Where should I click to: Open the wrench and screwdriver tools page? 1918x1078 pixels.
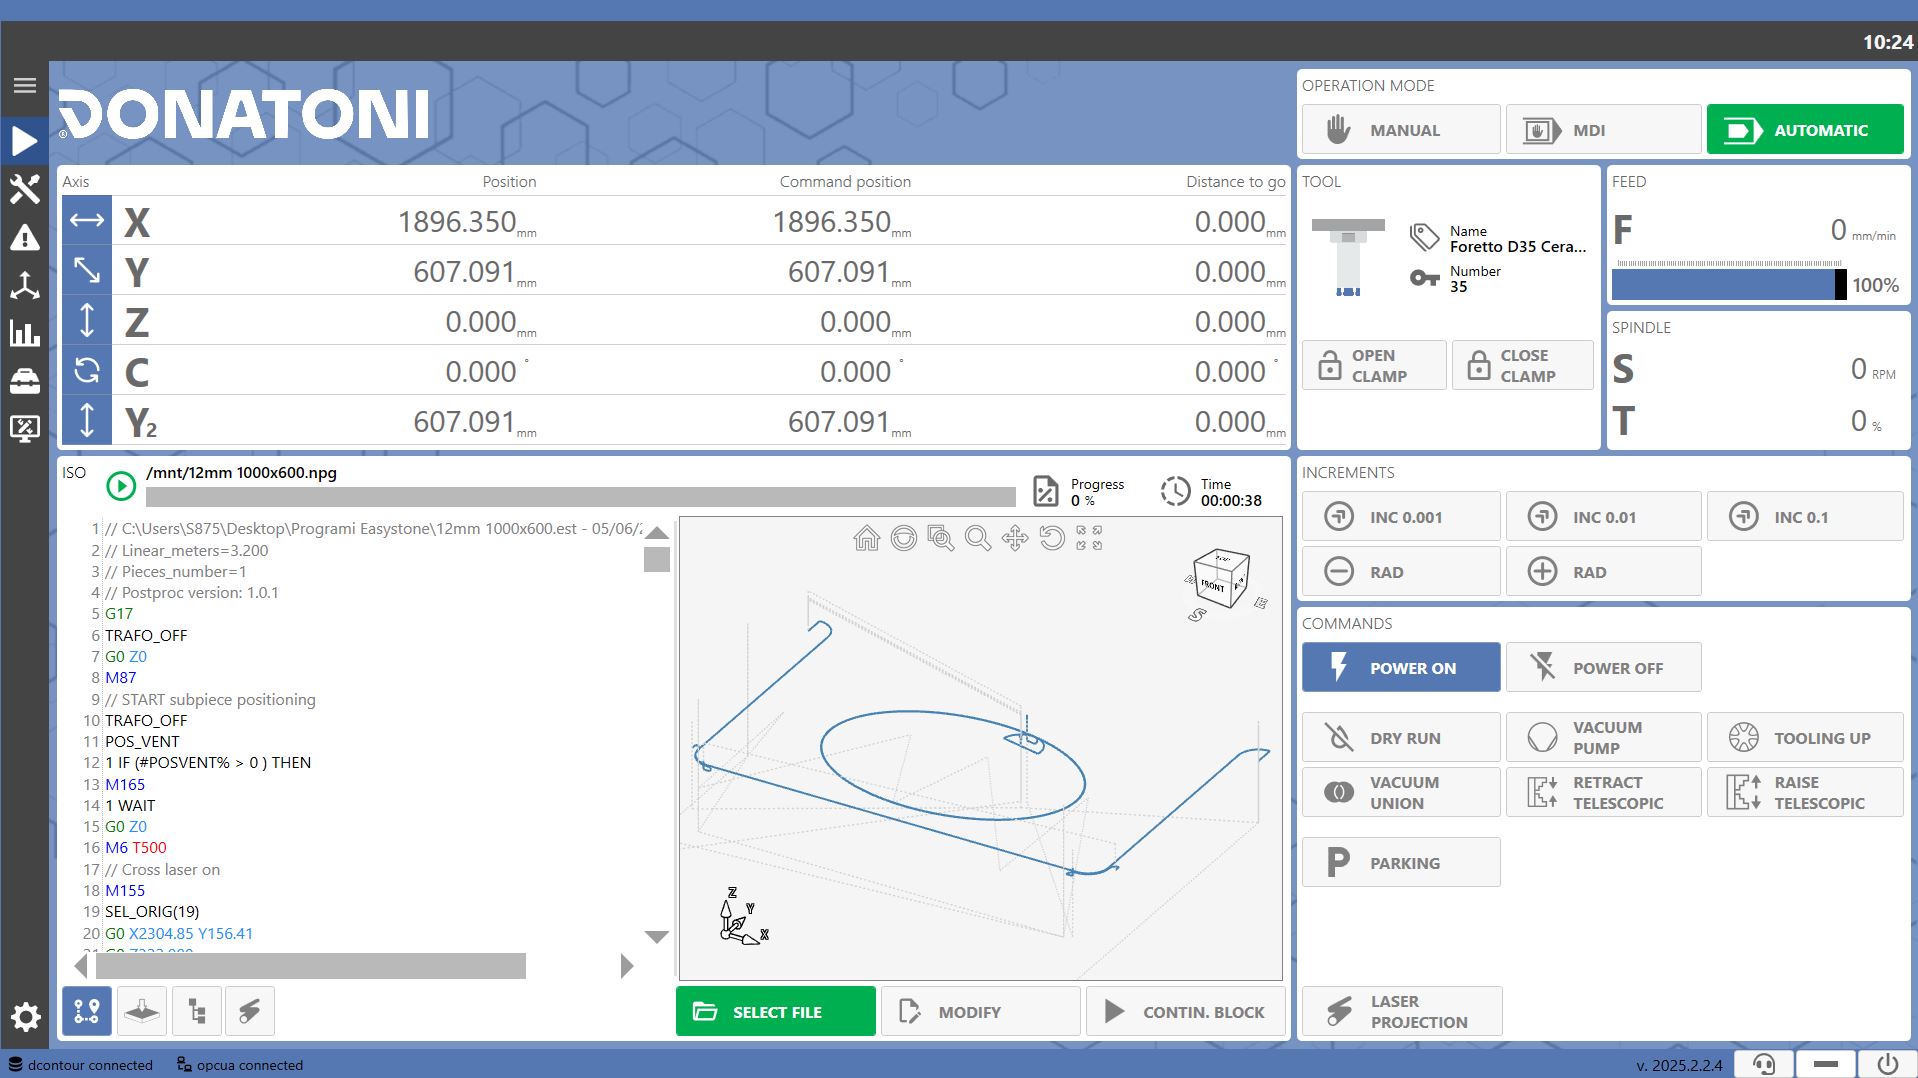25,189
